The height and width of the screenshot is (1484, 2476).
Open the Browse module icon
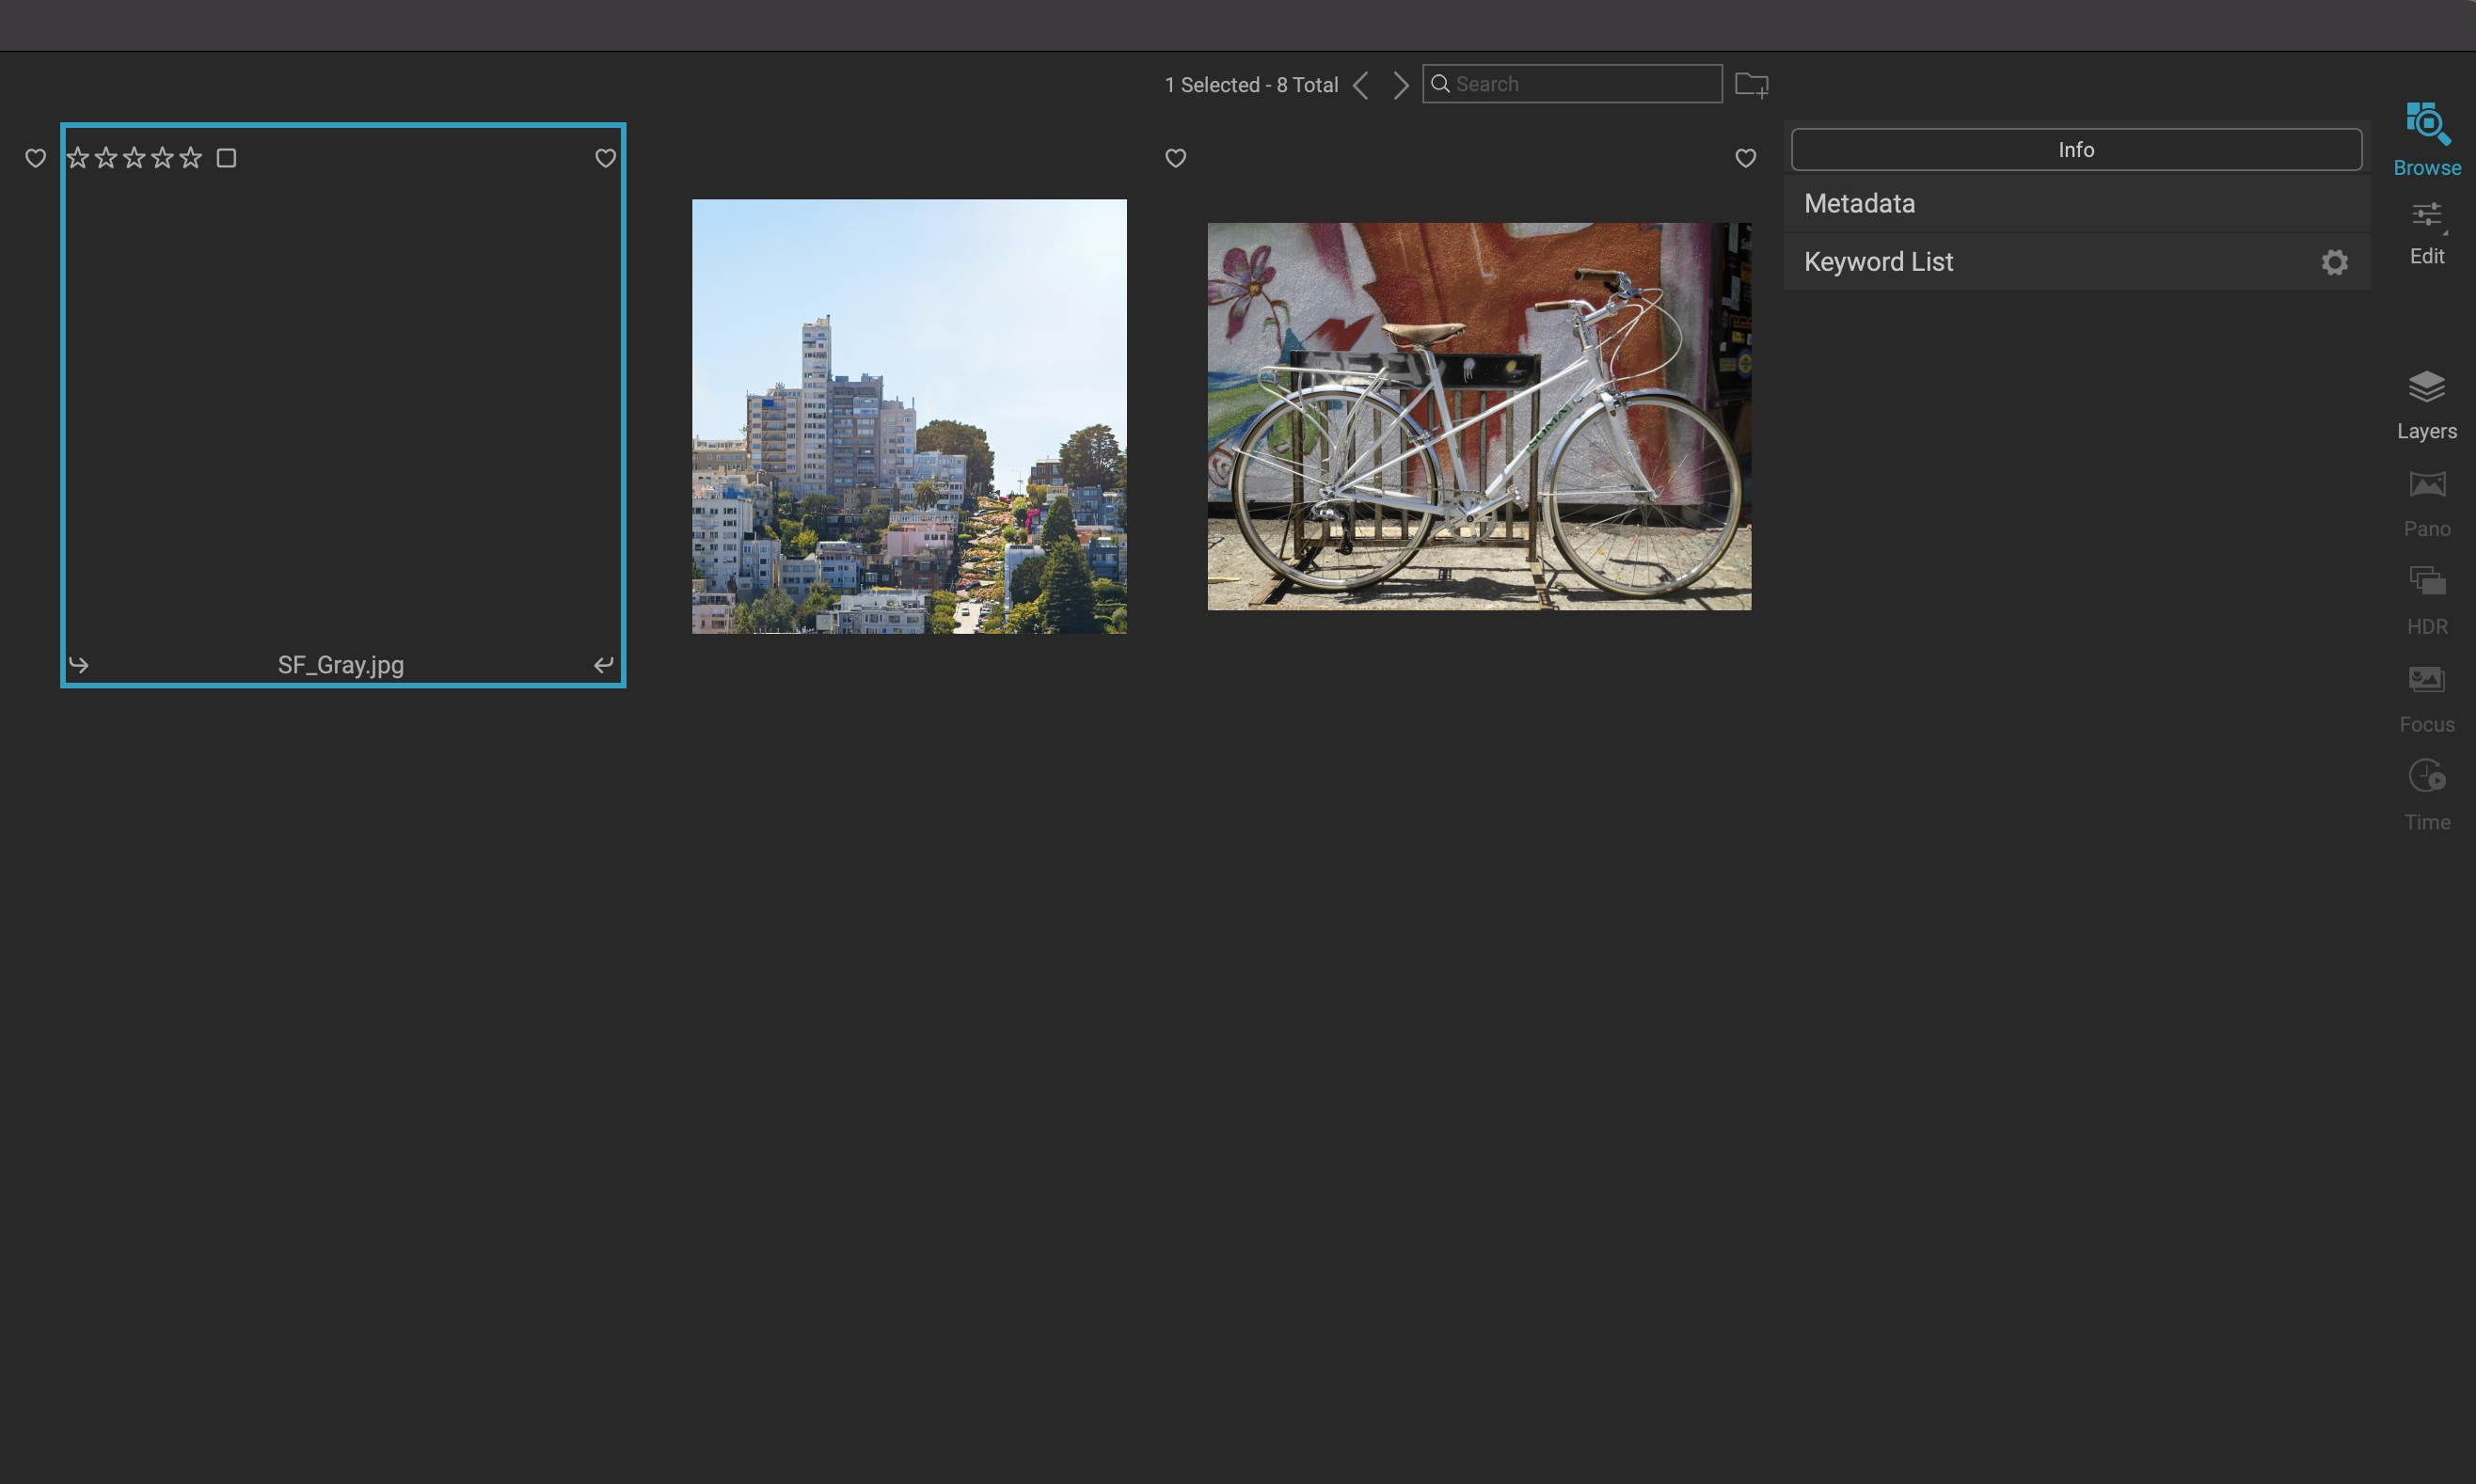pyautogui.click(x=2426, y=125)
